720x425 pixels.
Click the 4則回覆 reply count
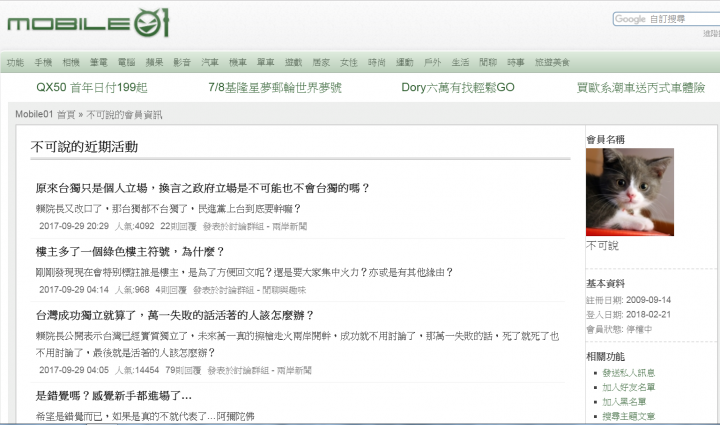[x=171, y=290]
